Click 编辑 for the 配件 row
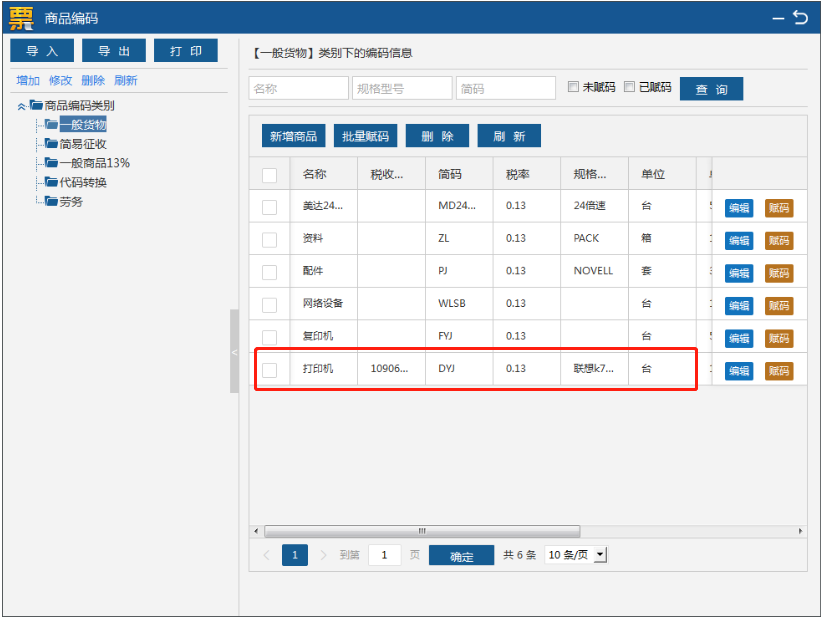 pos(739,273)
